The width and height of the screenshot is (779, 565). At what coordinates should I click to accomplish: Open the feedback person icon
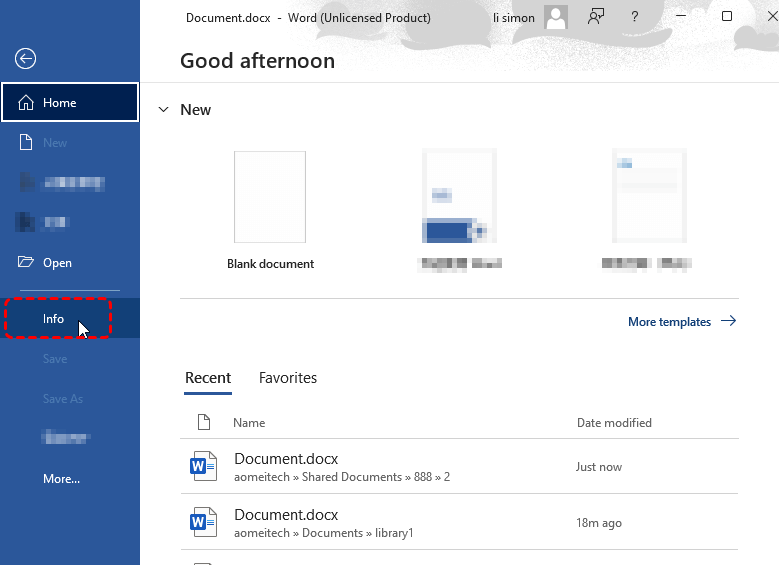click(x=596, y=17)
